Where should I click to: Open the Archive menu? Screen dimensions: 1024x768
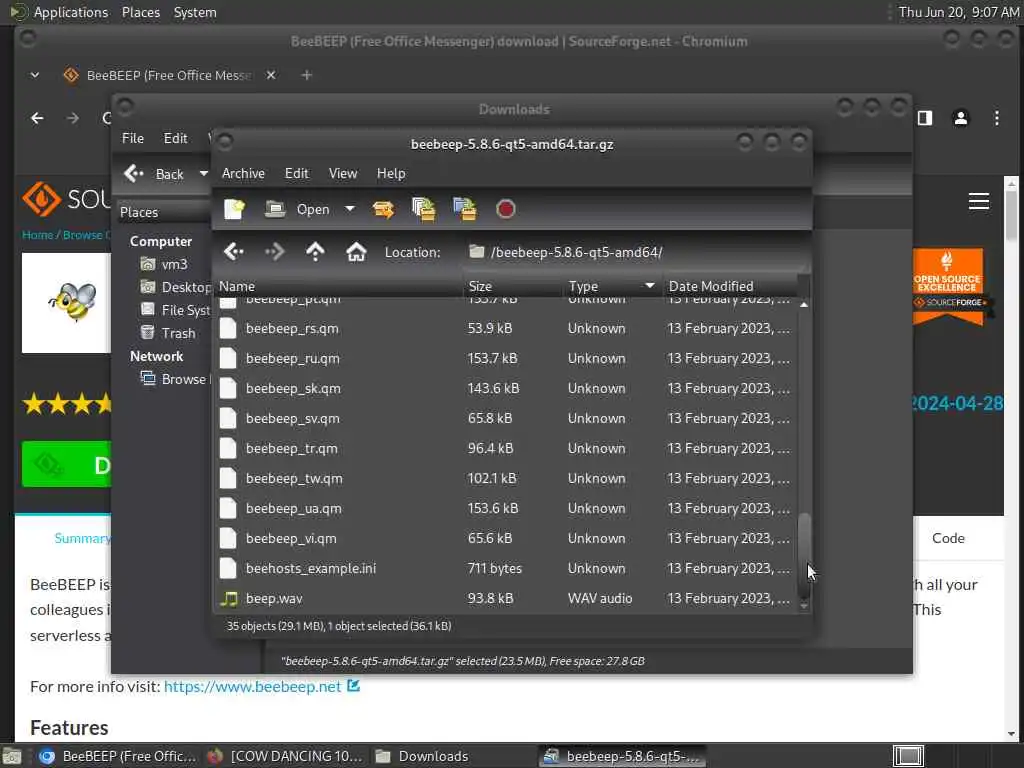tap(243, 173)
